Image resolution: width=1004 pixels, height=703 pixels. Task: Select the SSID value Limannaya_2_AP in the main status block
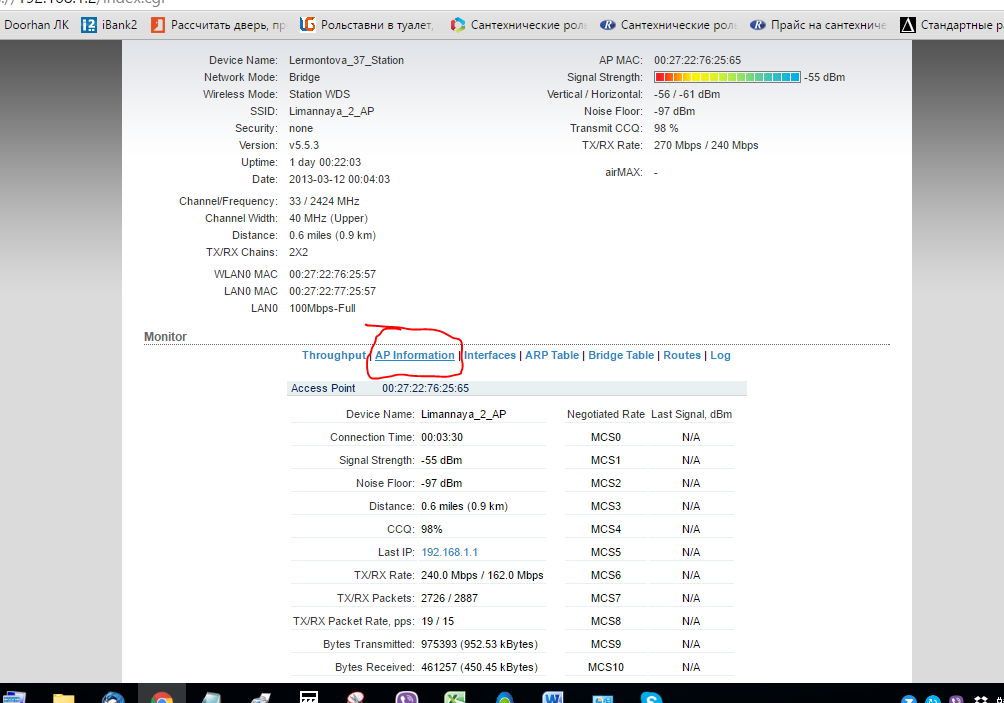click(332, 111)
